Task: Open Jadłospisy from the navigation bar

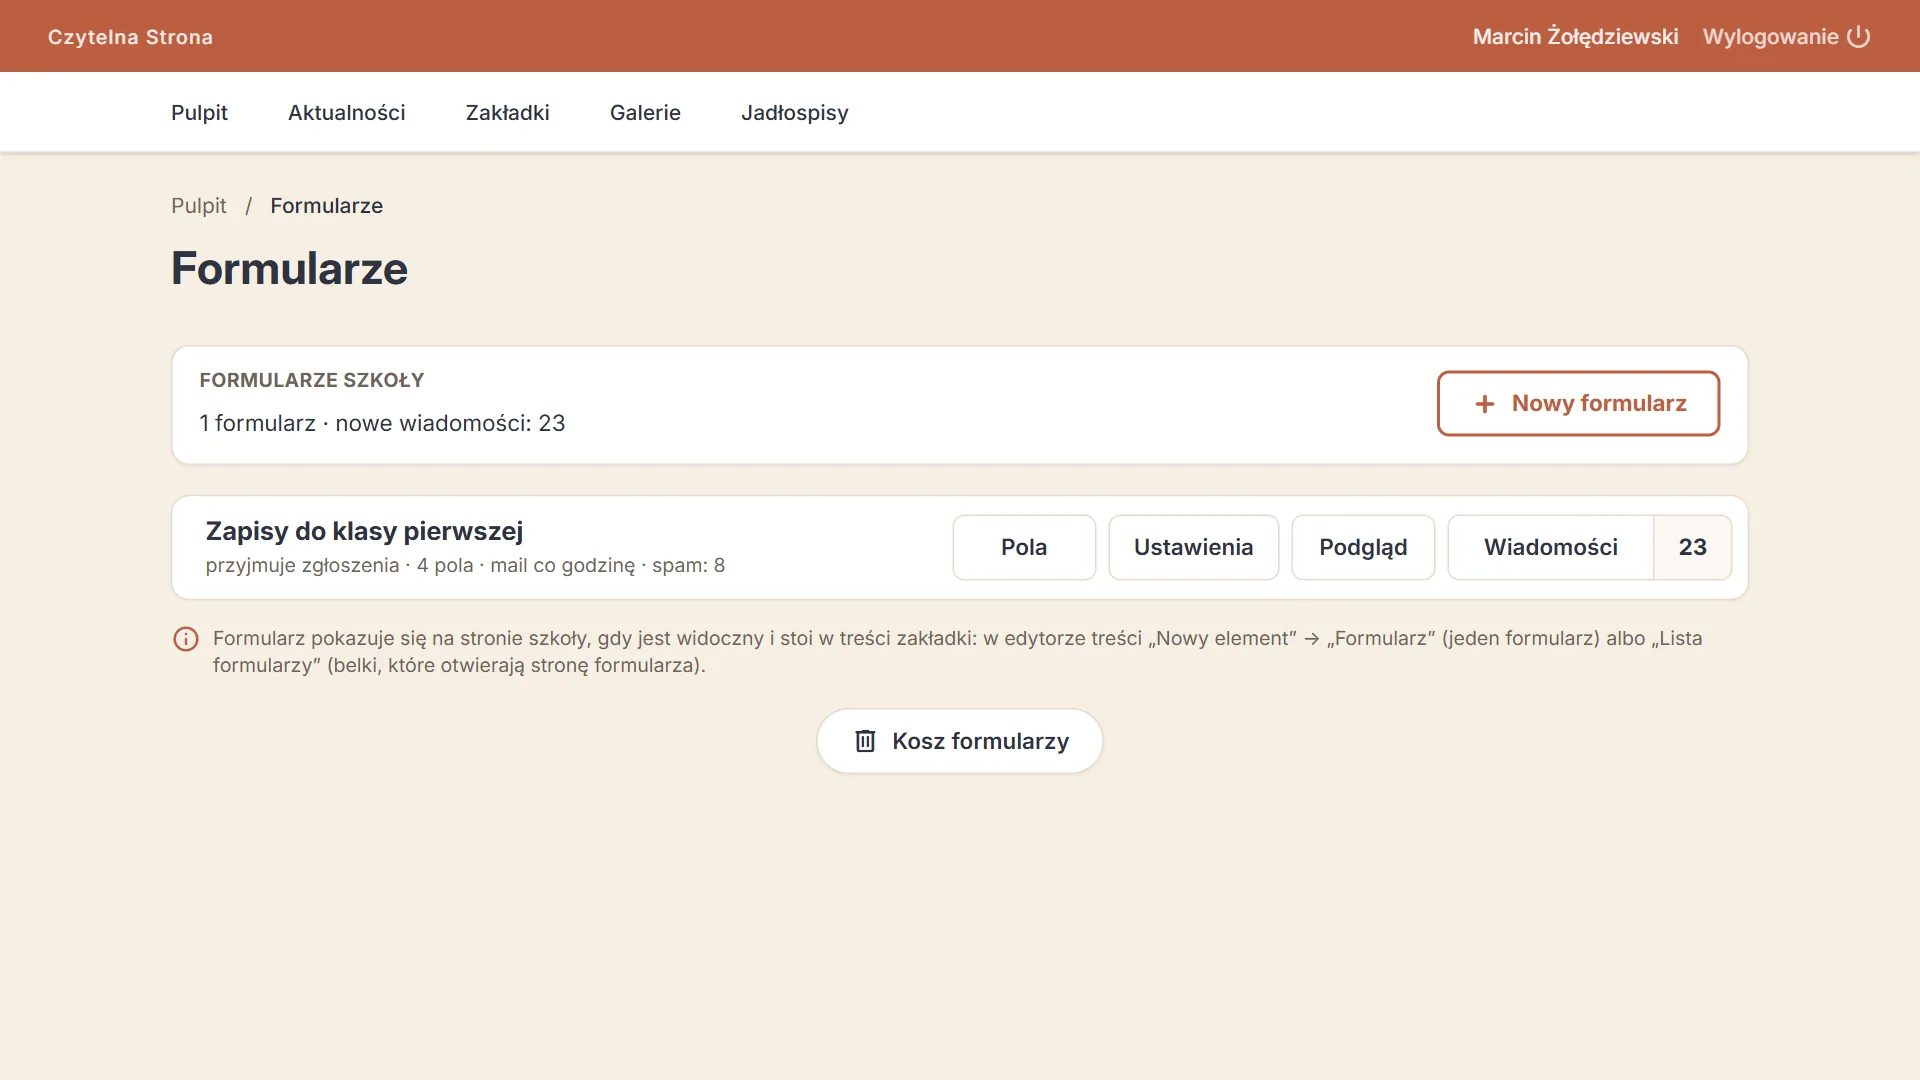Action: pos(795,113)
